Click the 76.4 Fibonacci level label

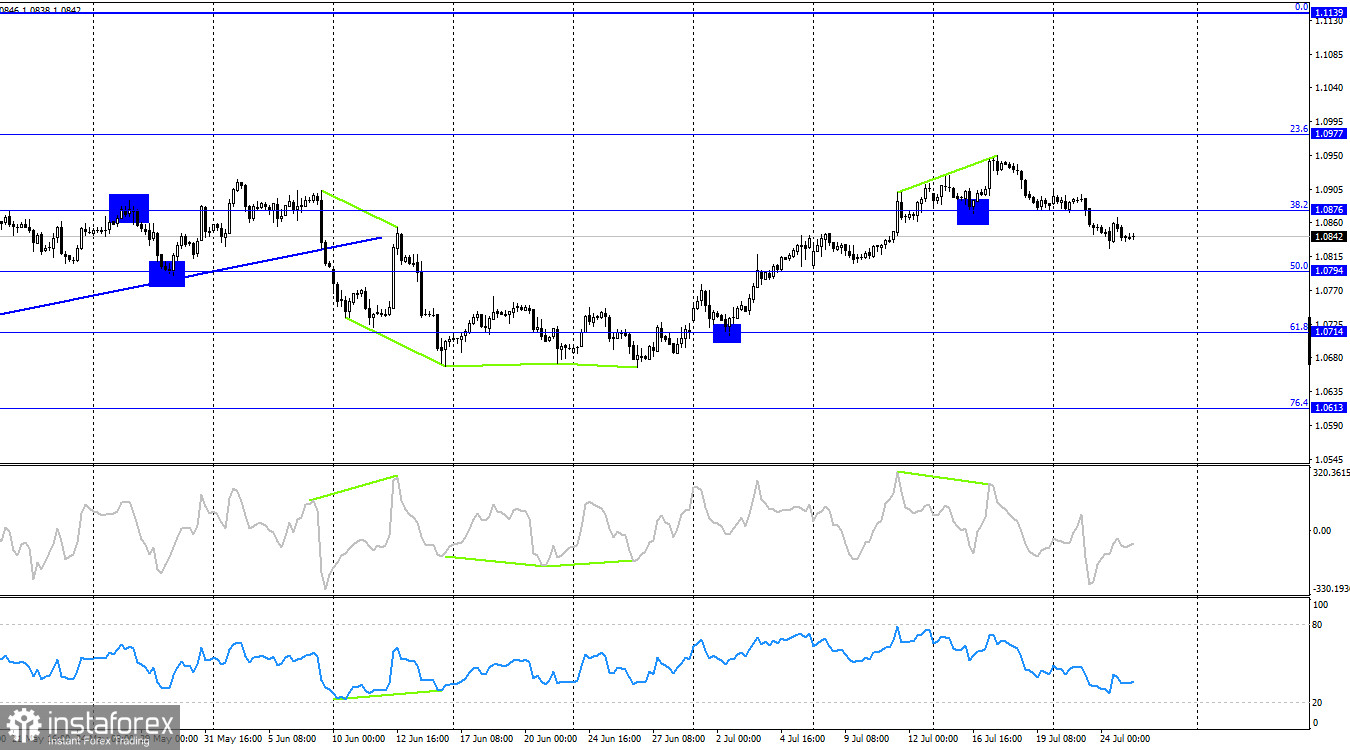coord(1298,403)
